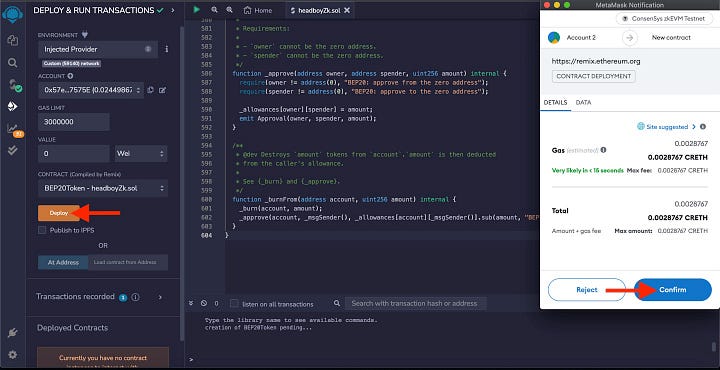Open the analysis chart sidebar icon

coord(14,129)
